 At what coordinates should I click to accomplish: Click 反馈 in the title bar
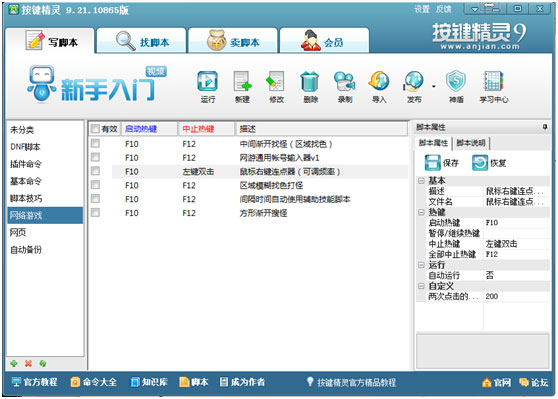[x=443, y=9]
